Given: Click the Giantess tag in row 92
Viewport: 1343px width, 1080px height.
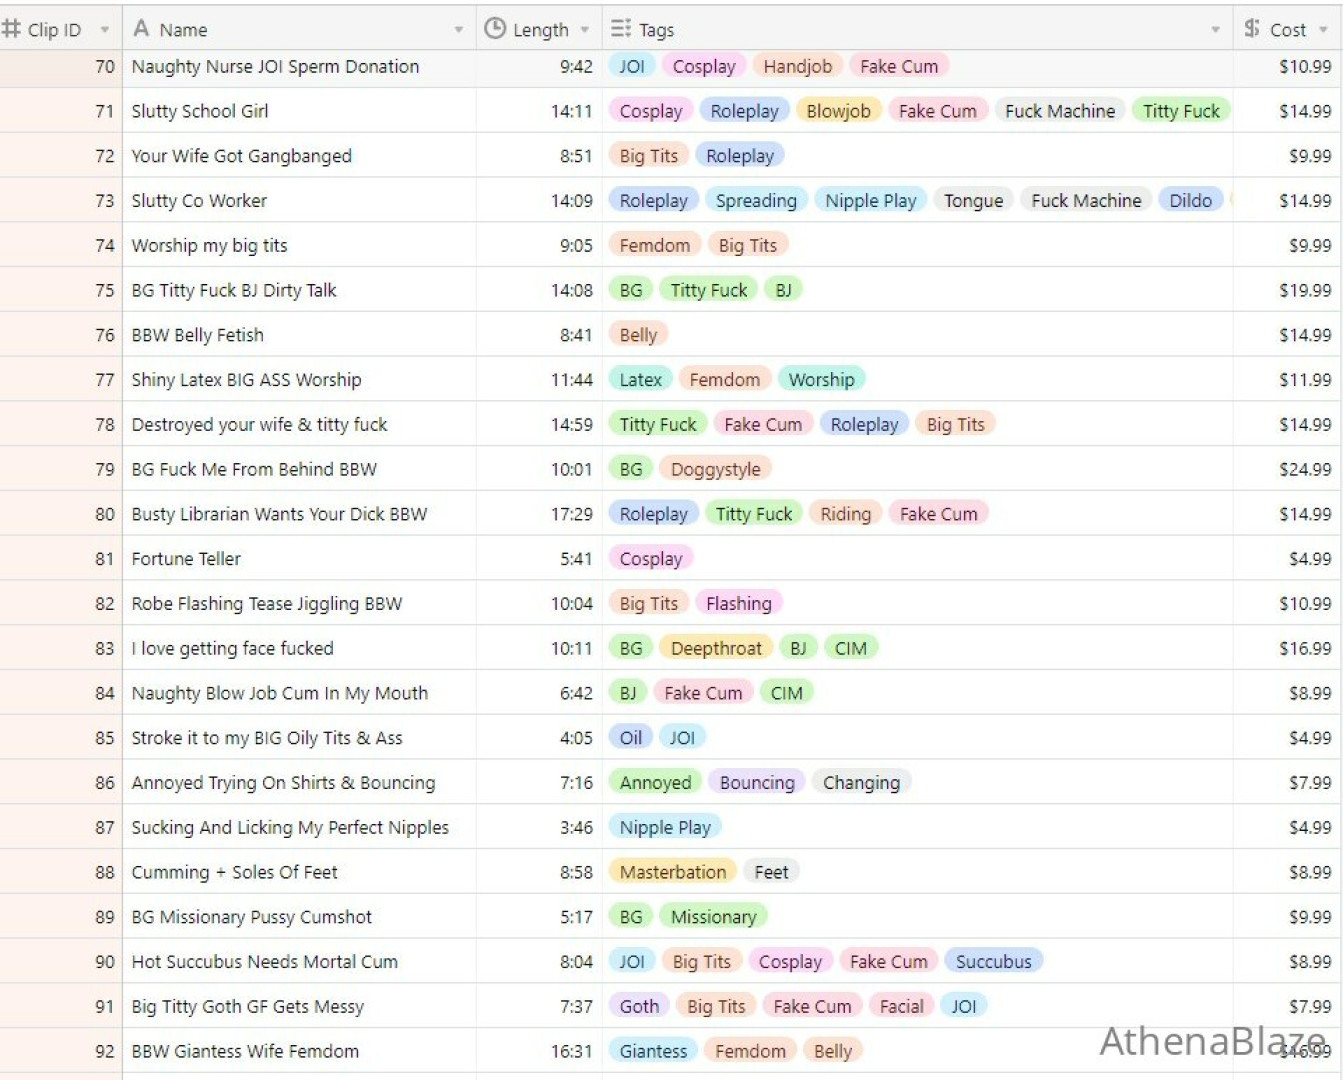Looking at the screenshot, I should click(653, 1051).
